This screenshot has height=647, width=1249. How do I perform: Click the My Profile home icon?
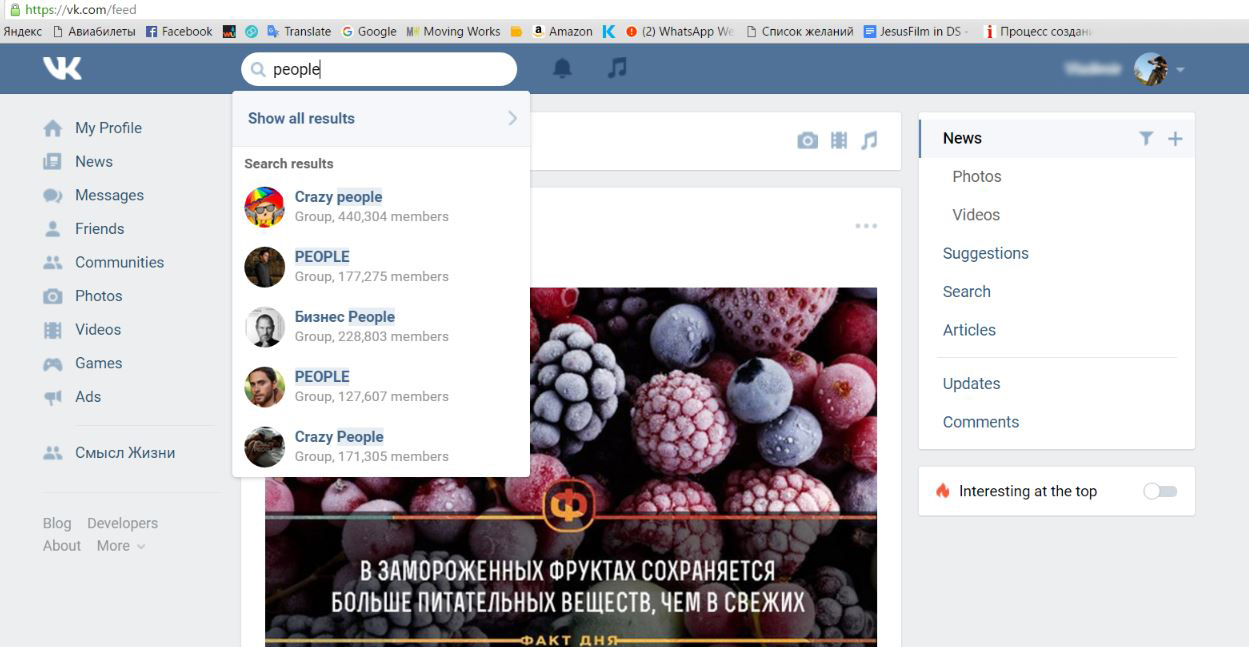click(53, 128)
